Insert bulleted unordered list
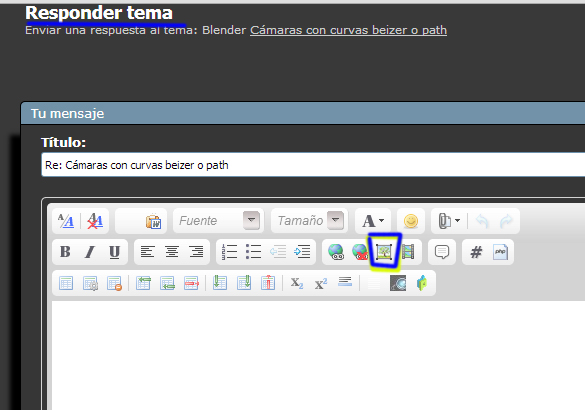This screenshot has height=410, width=585. (x=253, y=252)
